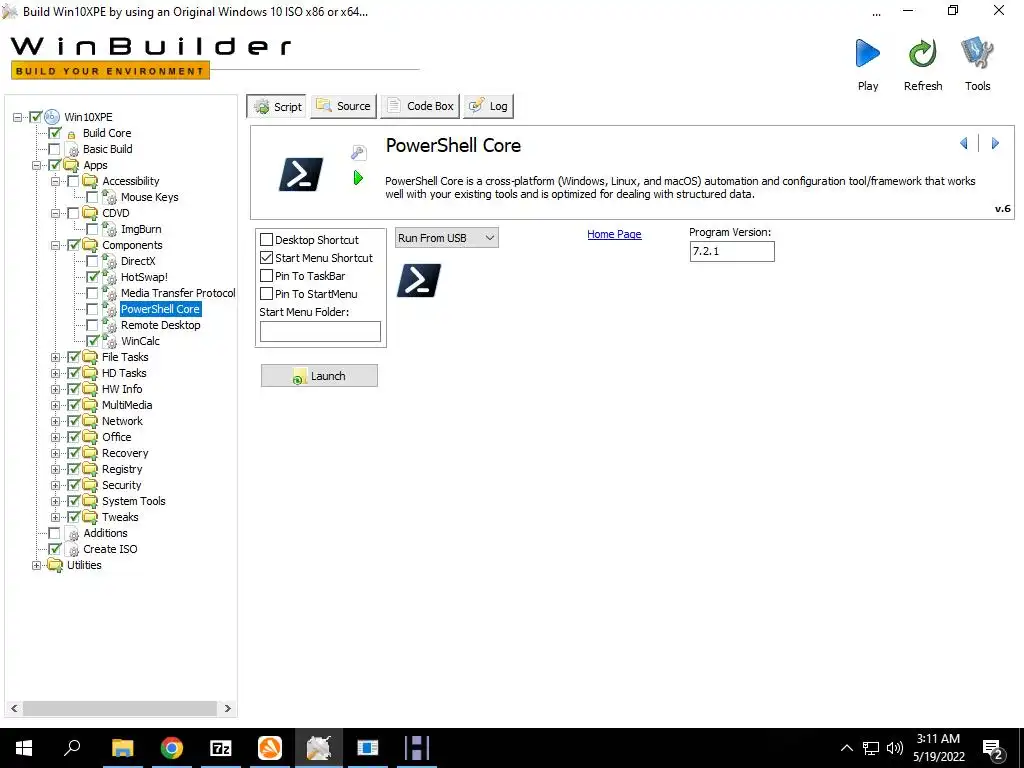
Task: Collapse the Components node
Action: [x=56, y=246]
